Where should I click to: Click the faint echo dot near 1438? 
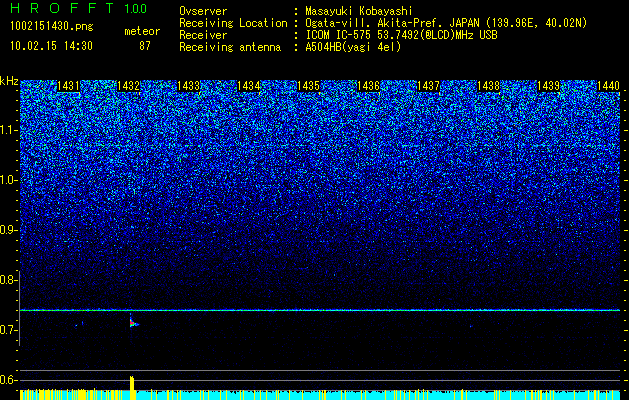point(471,326)
